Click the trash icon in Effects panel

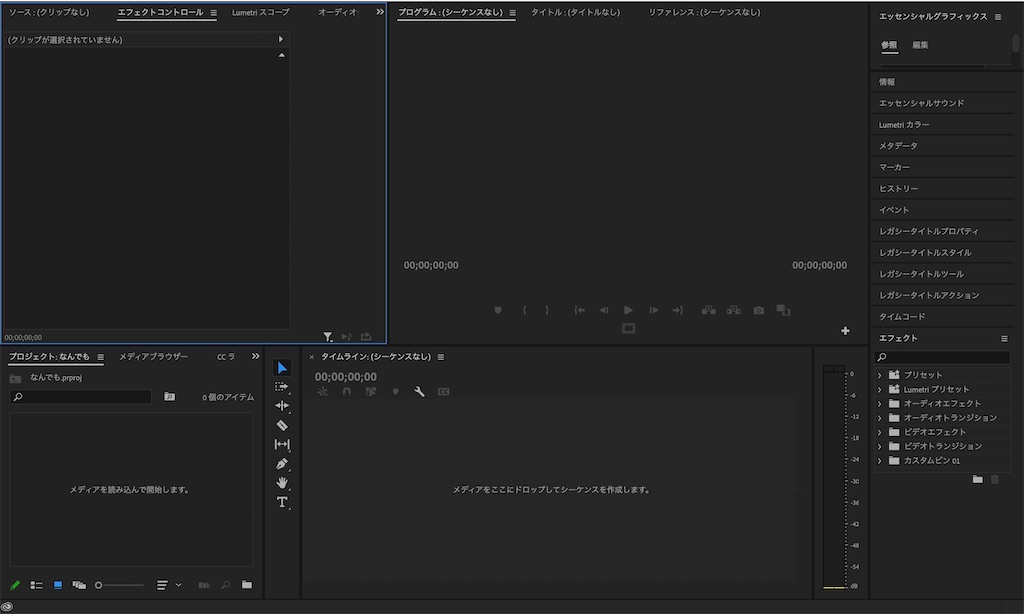(x=995, y=479)
